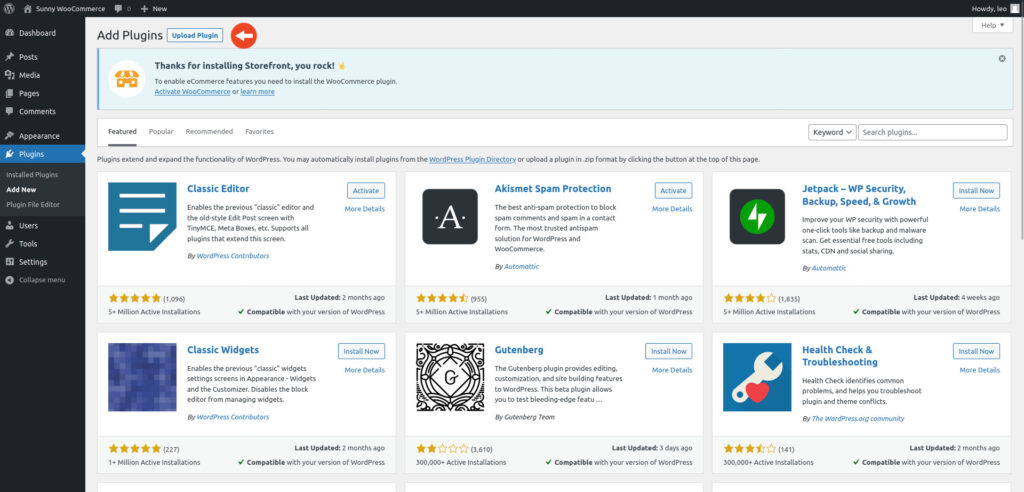
Task: Click the plus New item in admin bar
Action: [153, 8]
